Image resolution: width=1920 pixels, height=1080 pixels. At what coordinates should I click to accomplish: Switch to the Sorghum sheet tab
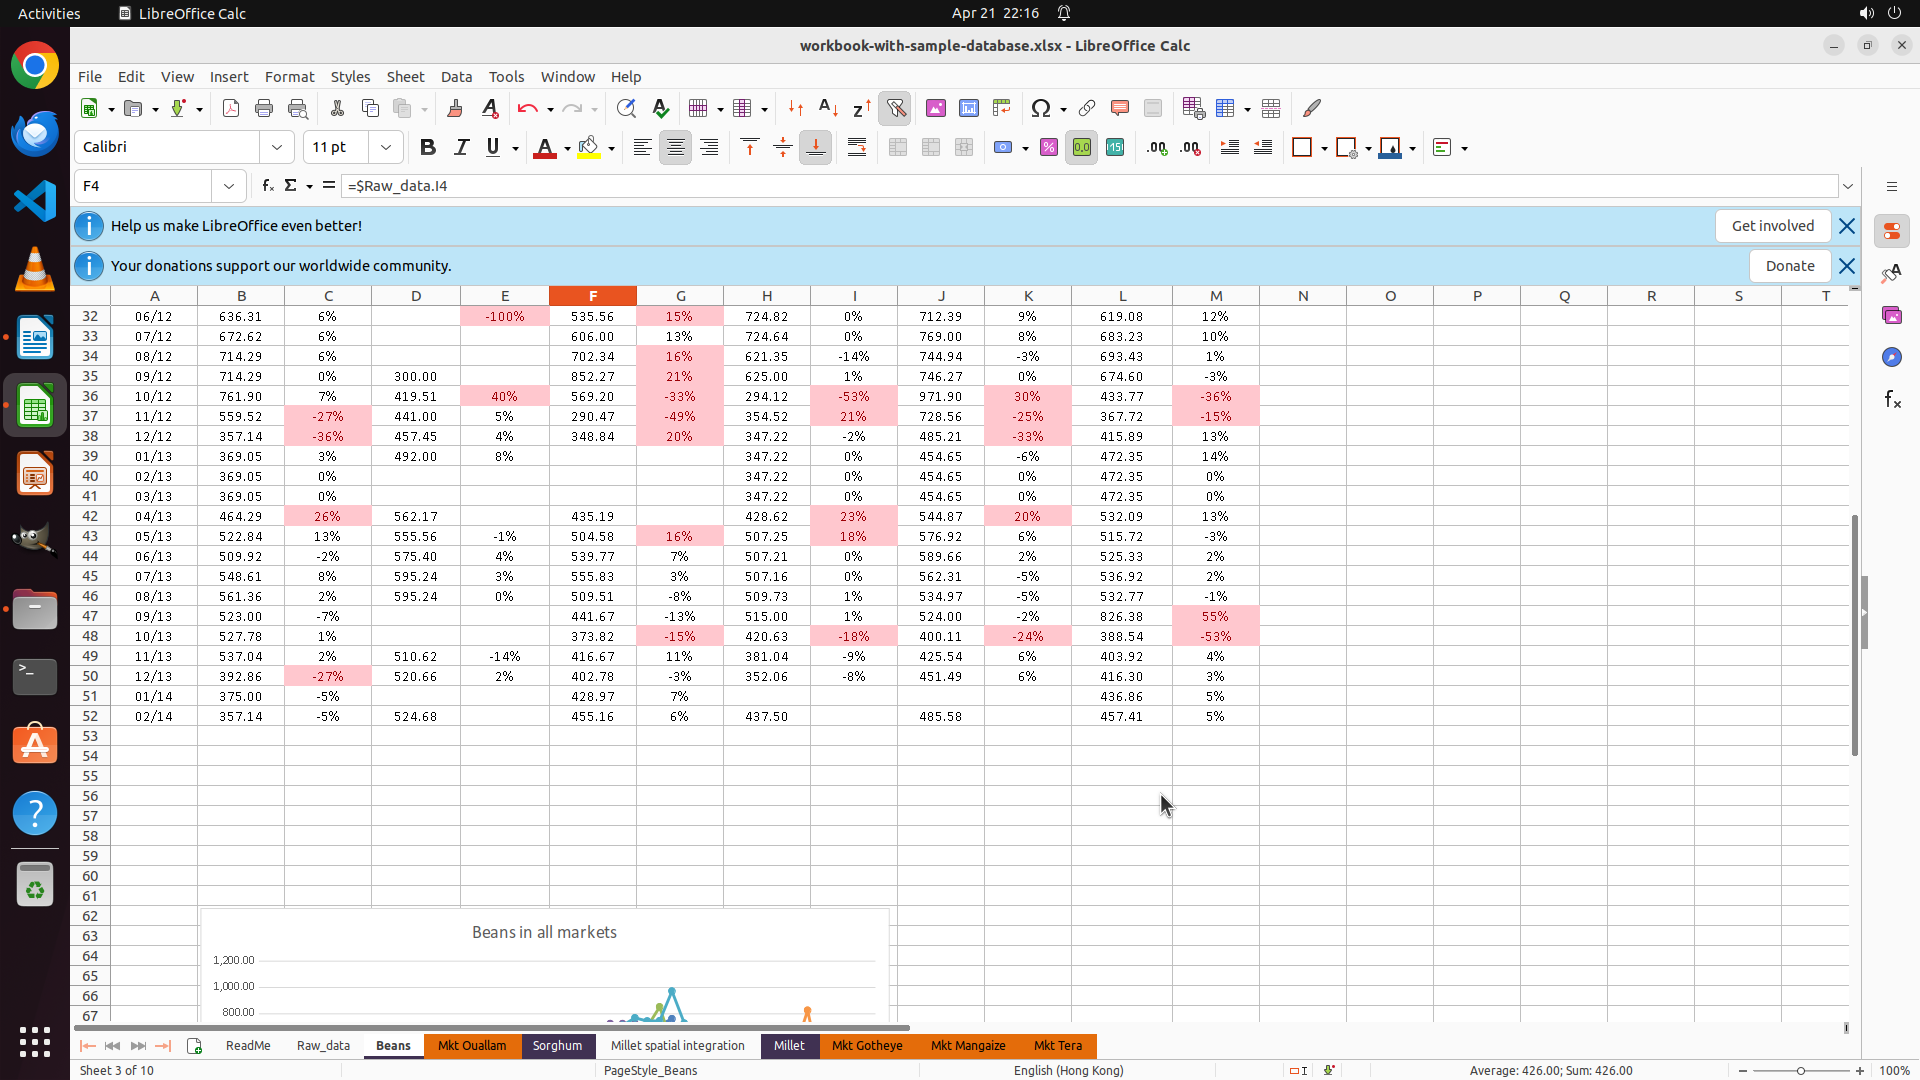coord(557,1046)
